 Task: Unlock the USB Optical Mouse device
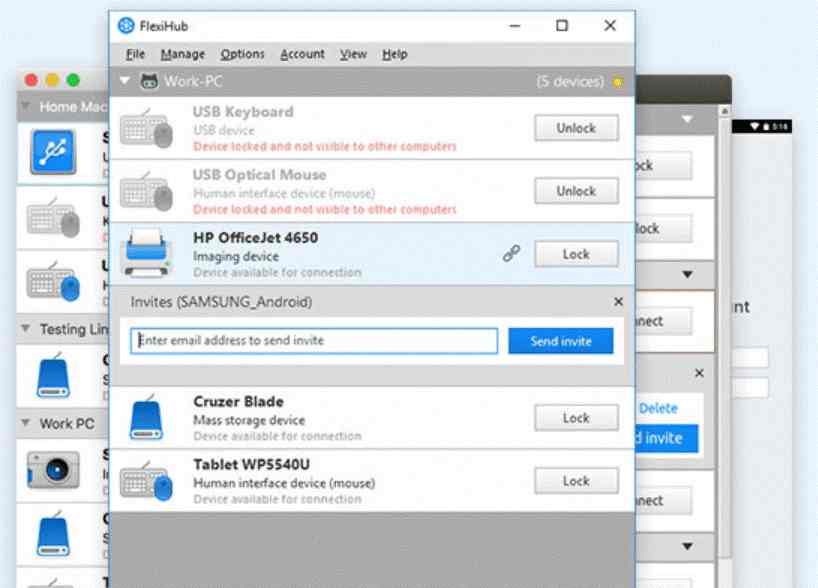(576, 191)
